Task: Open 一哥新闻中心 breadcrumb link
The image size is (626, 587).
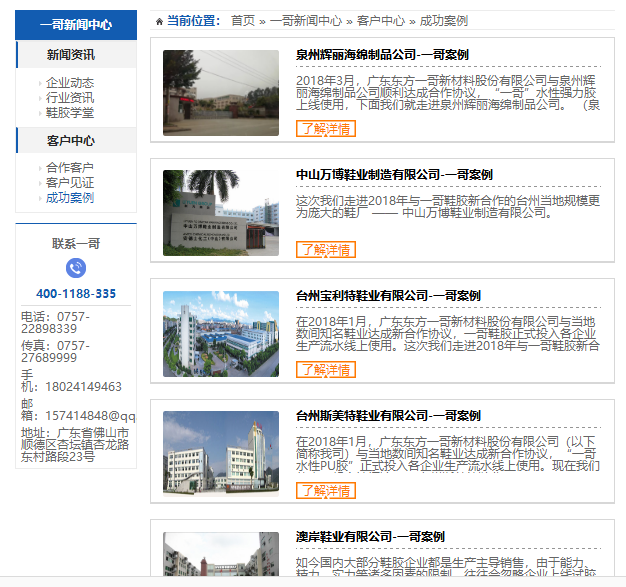Action: (306, 21)
